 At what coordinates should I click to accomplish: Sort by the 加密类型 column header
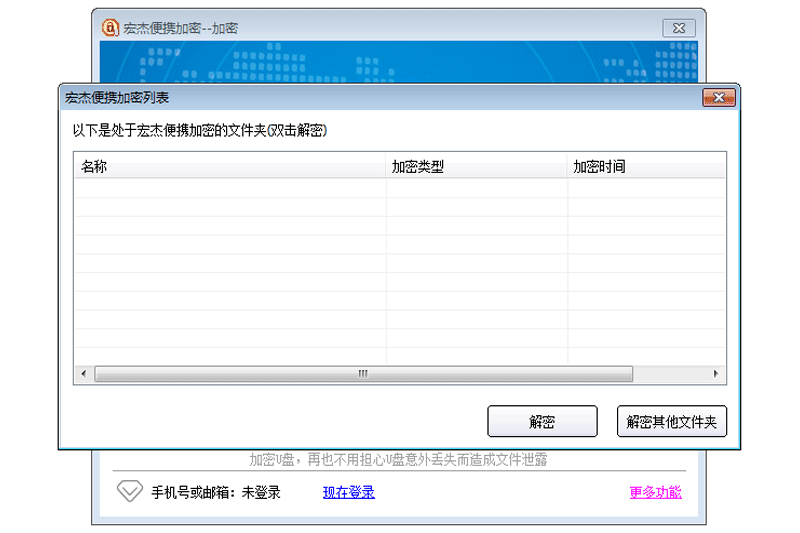coord(477,166)
